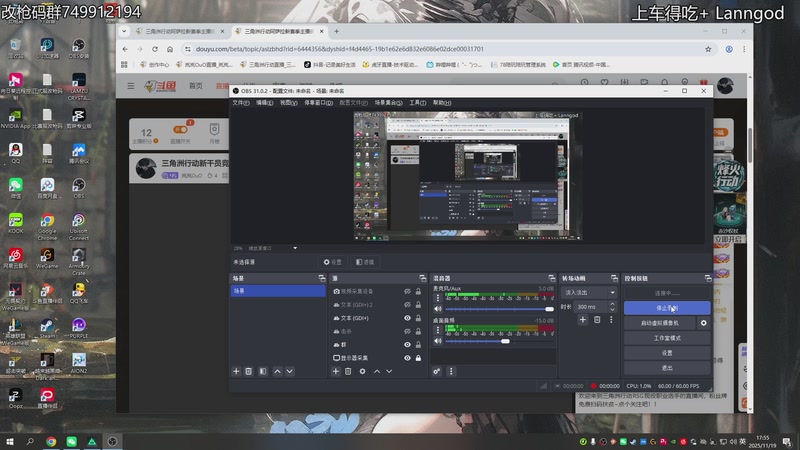Show the 文本 (GDI+) 2 source
800x450 pixels.
(407, 305)
